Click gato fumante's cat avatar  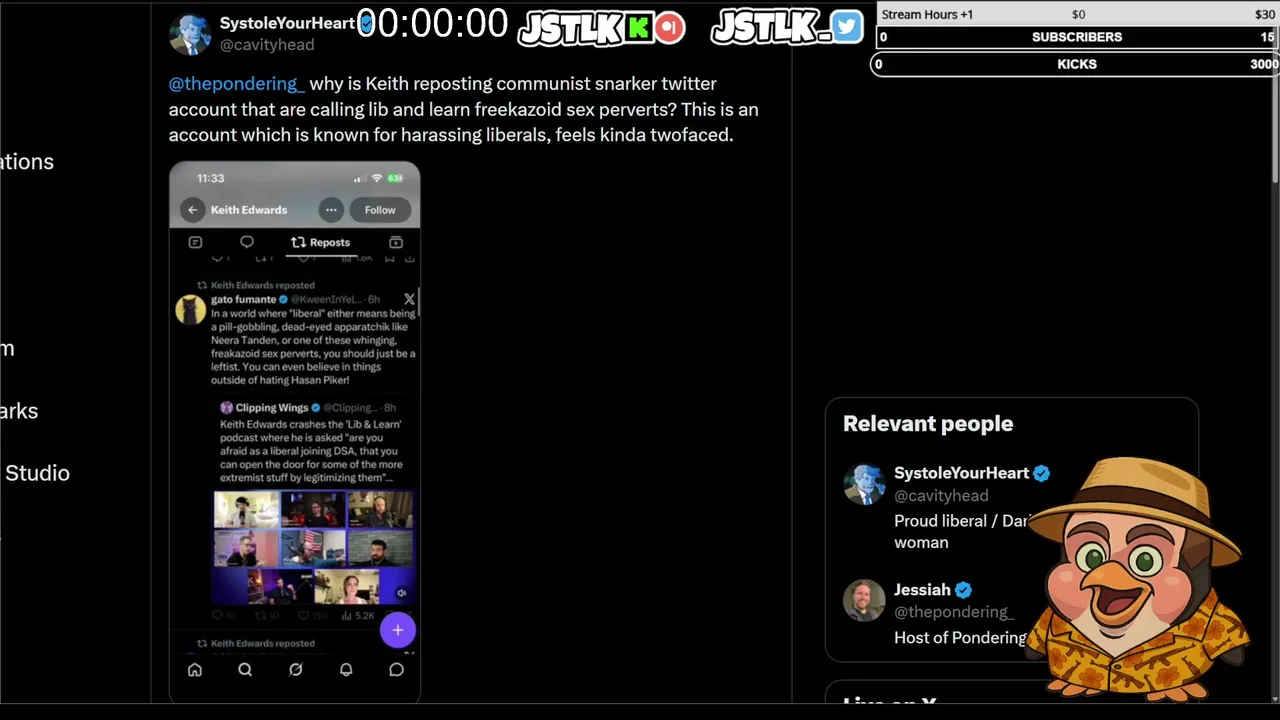(x=190, y=310)
